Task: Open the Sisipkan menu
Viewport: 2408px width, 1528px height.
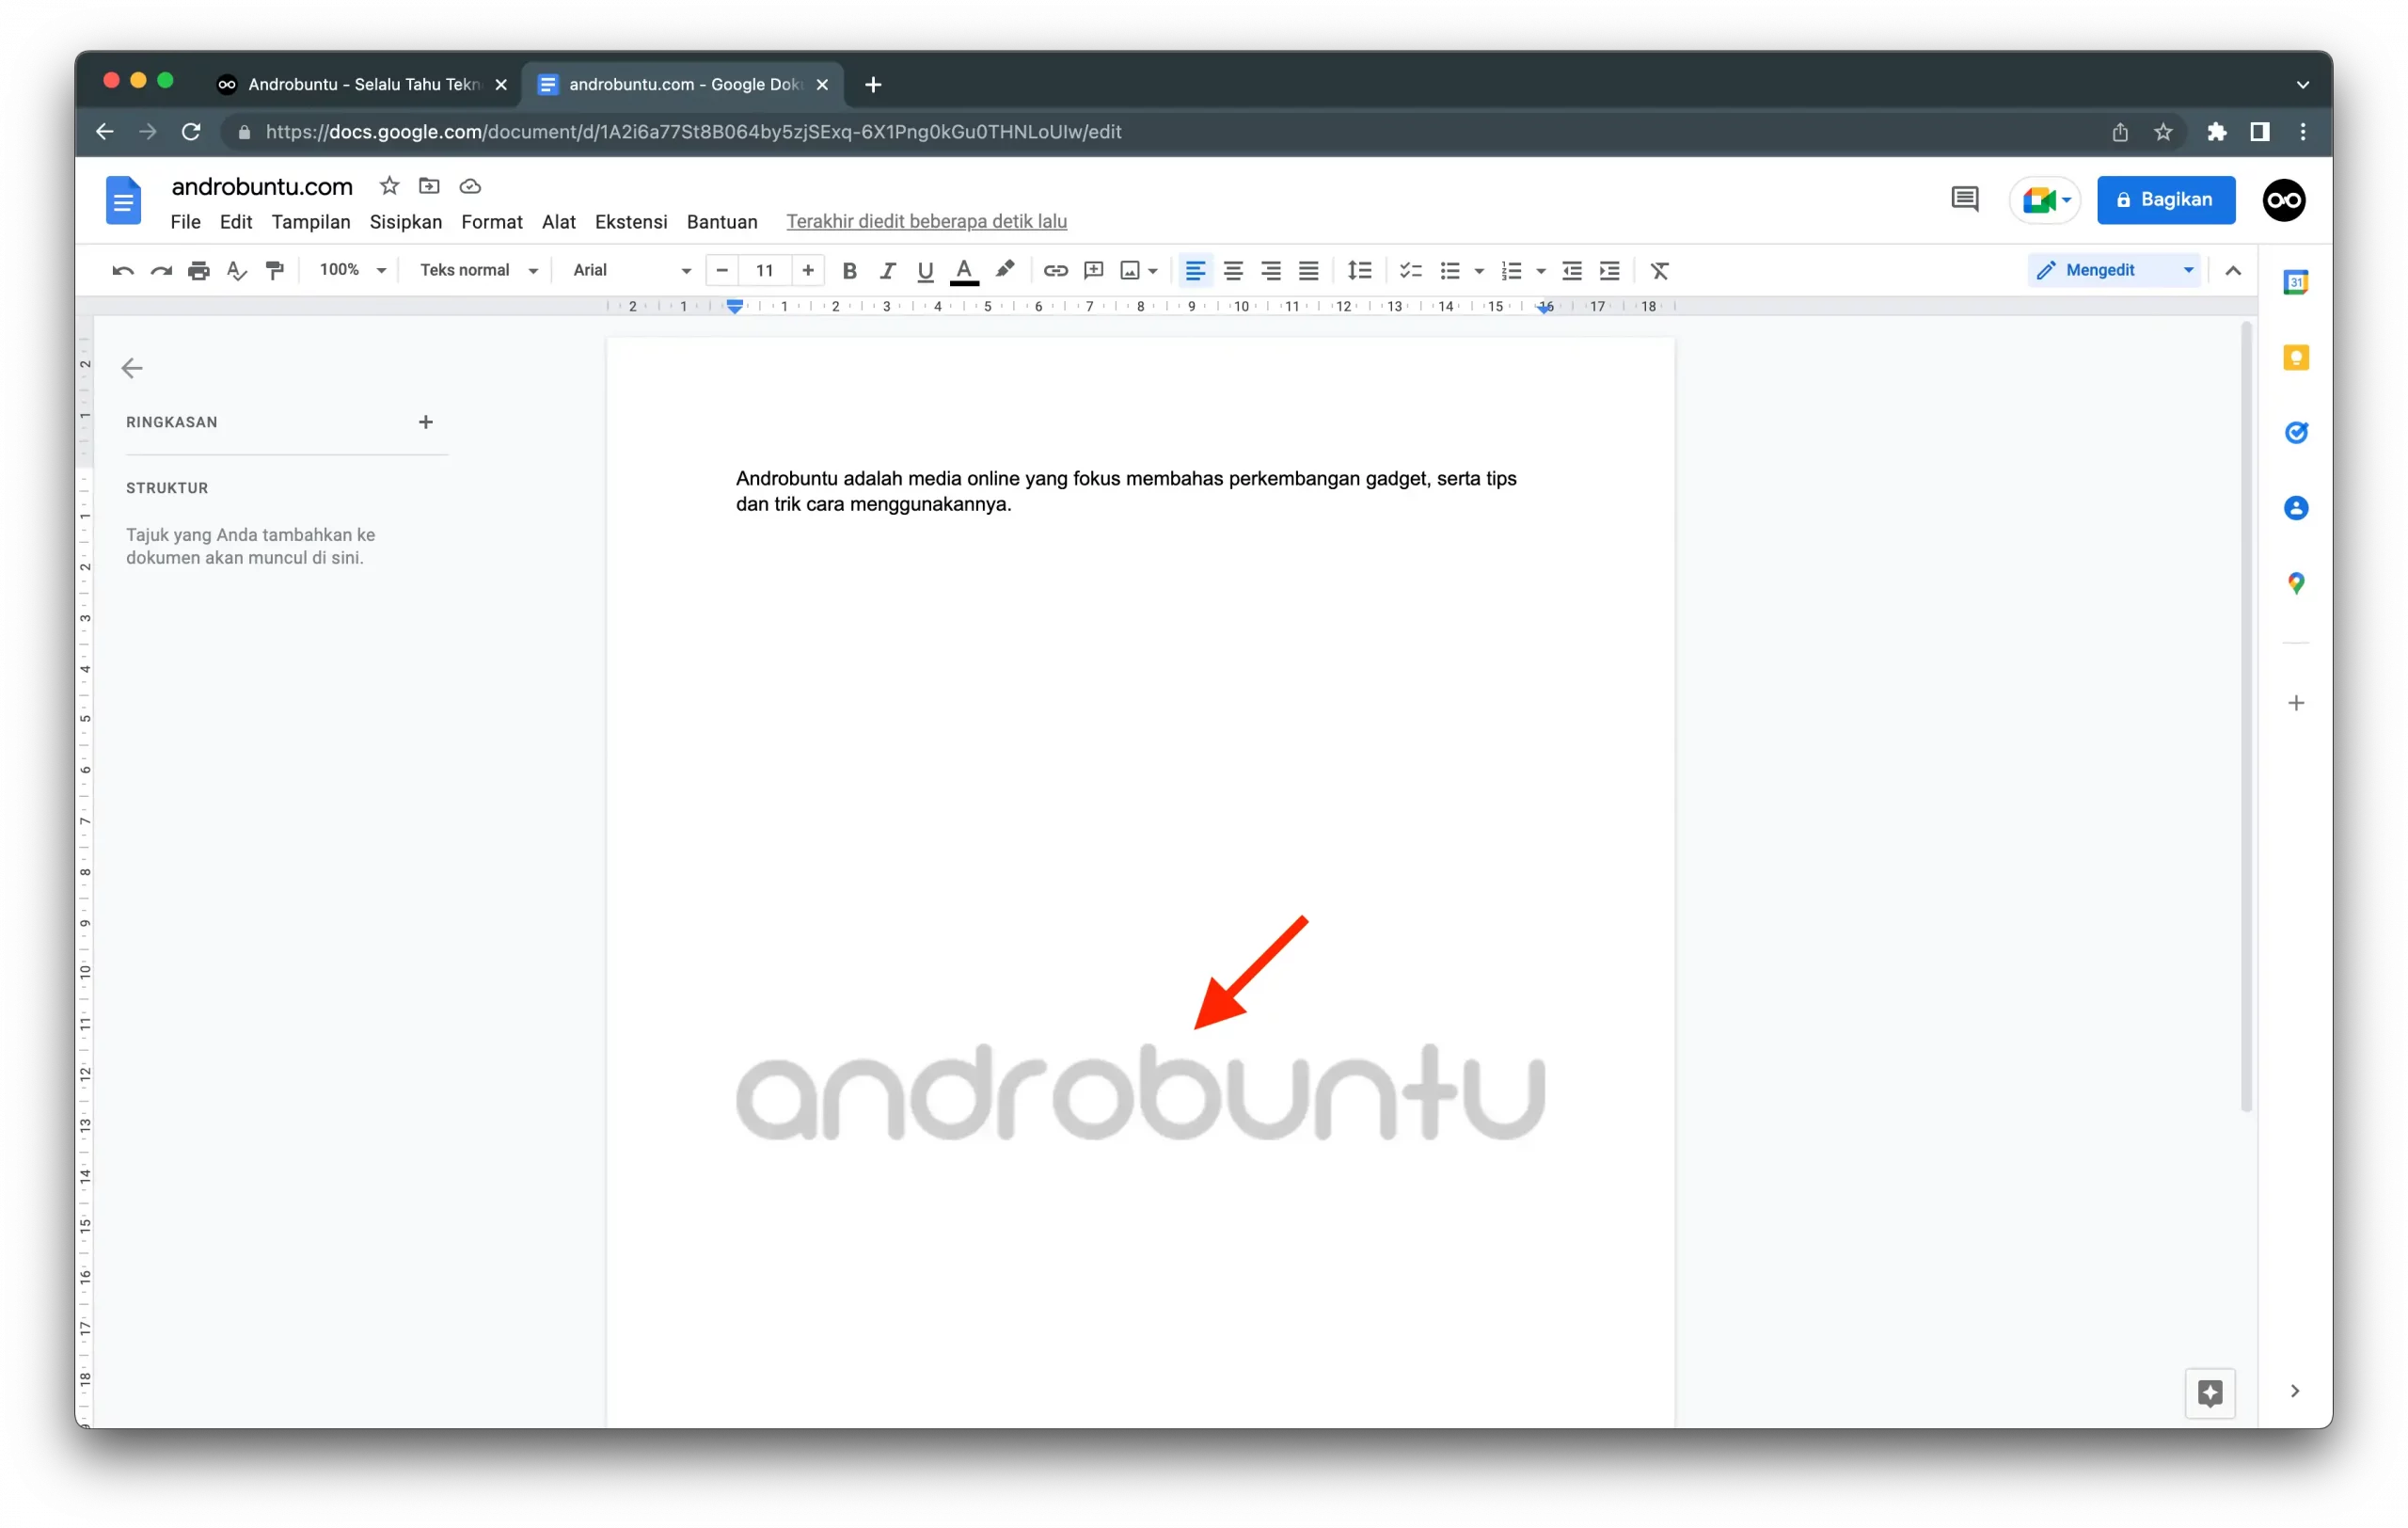Action: pos(405,222)
